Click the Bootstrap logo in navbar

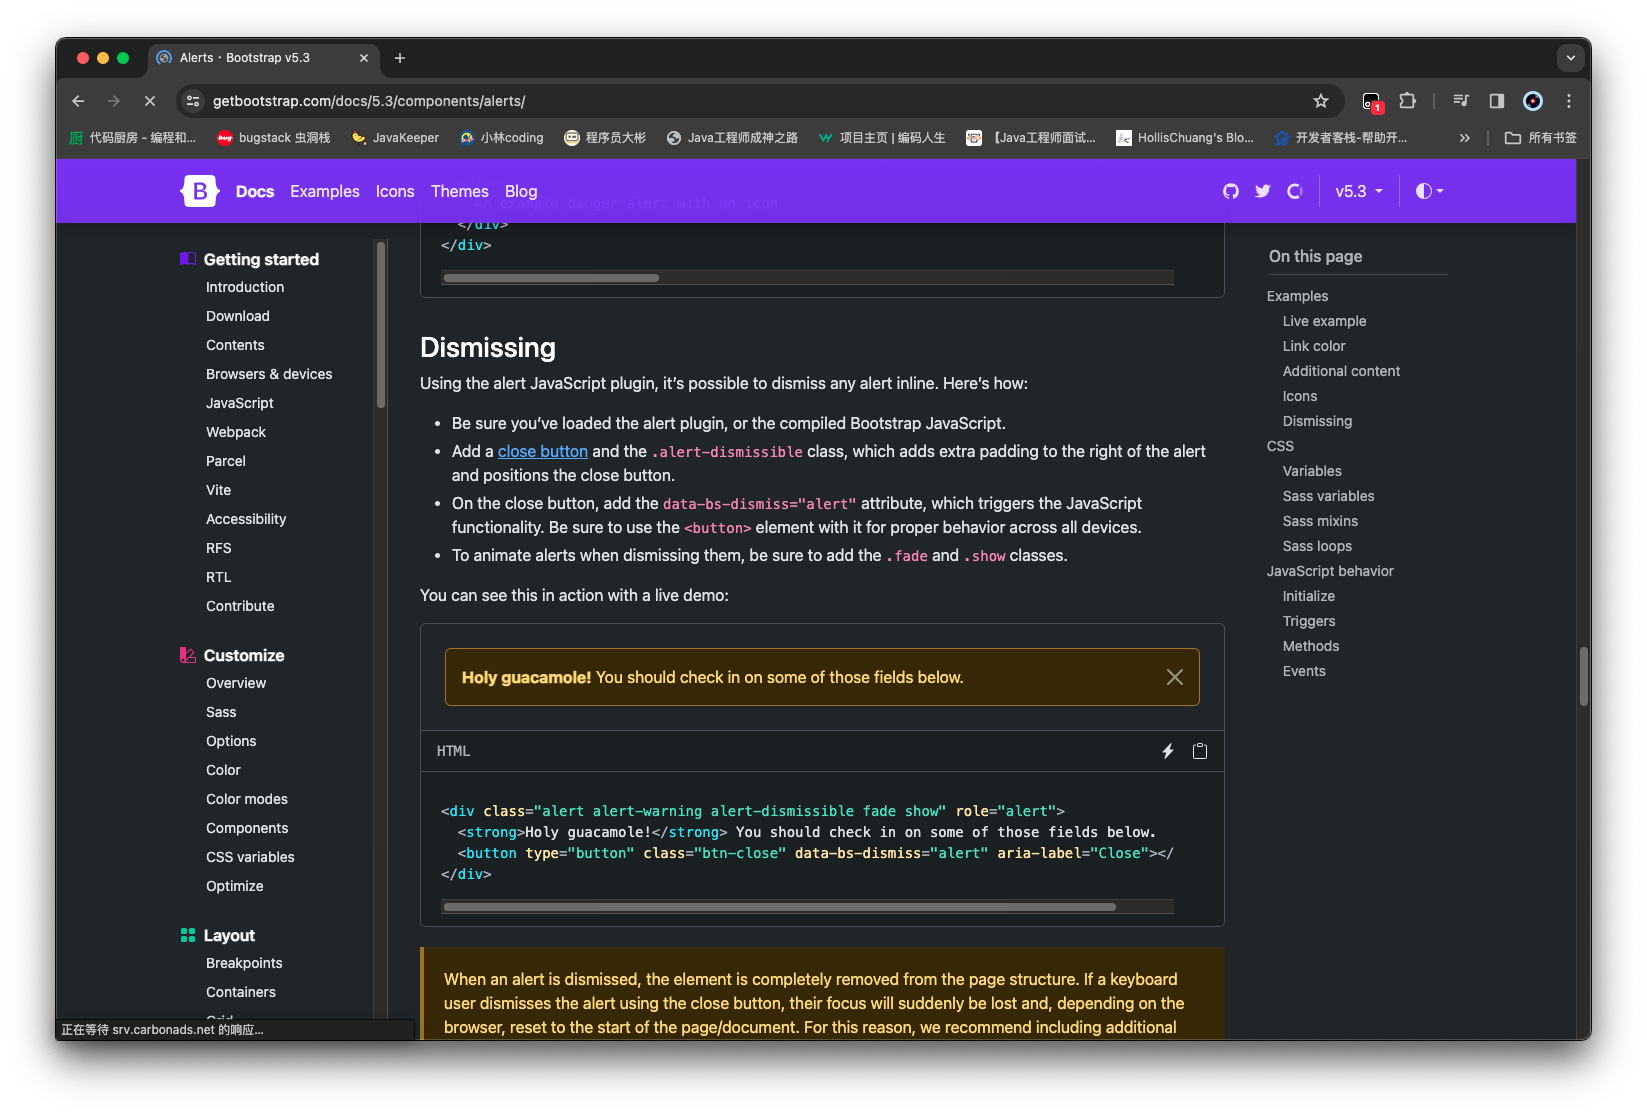click(200, 191)
